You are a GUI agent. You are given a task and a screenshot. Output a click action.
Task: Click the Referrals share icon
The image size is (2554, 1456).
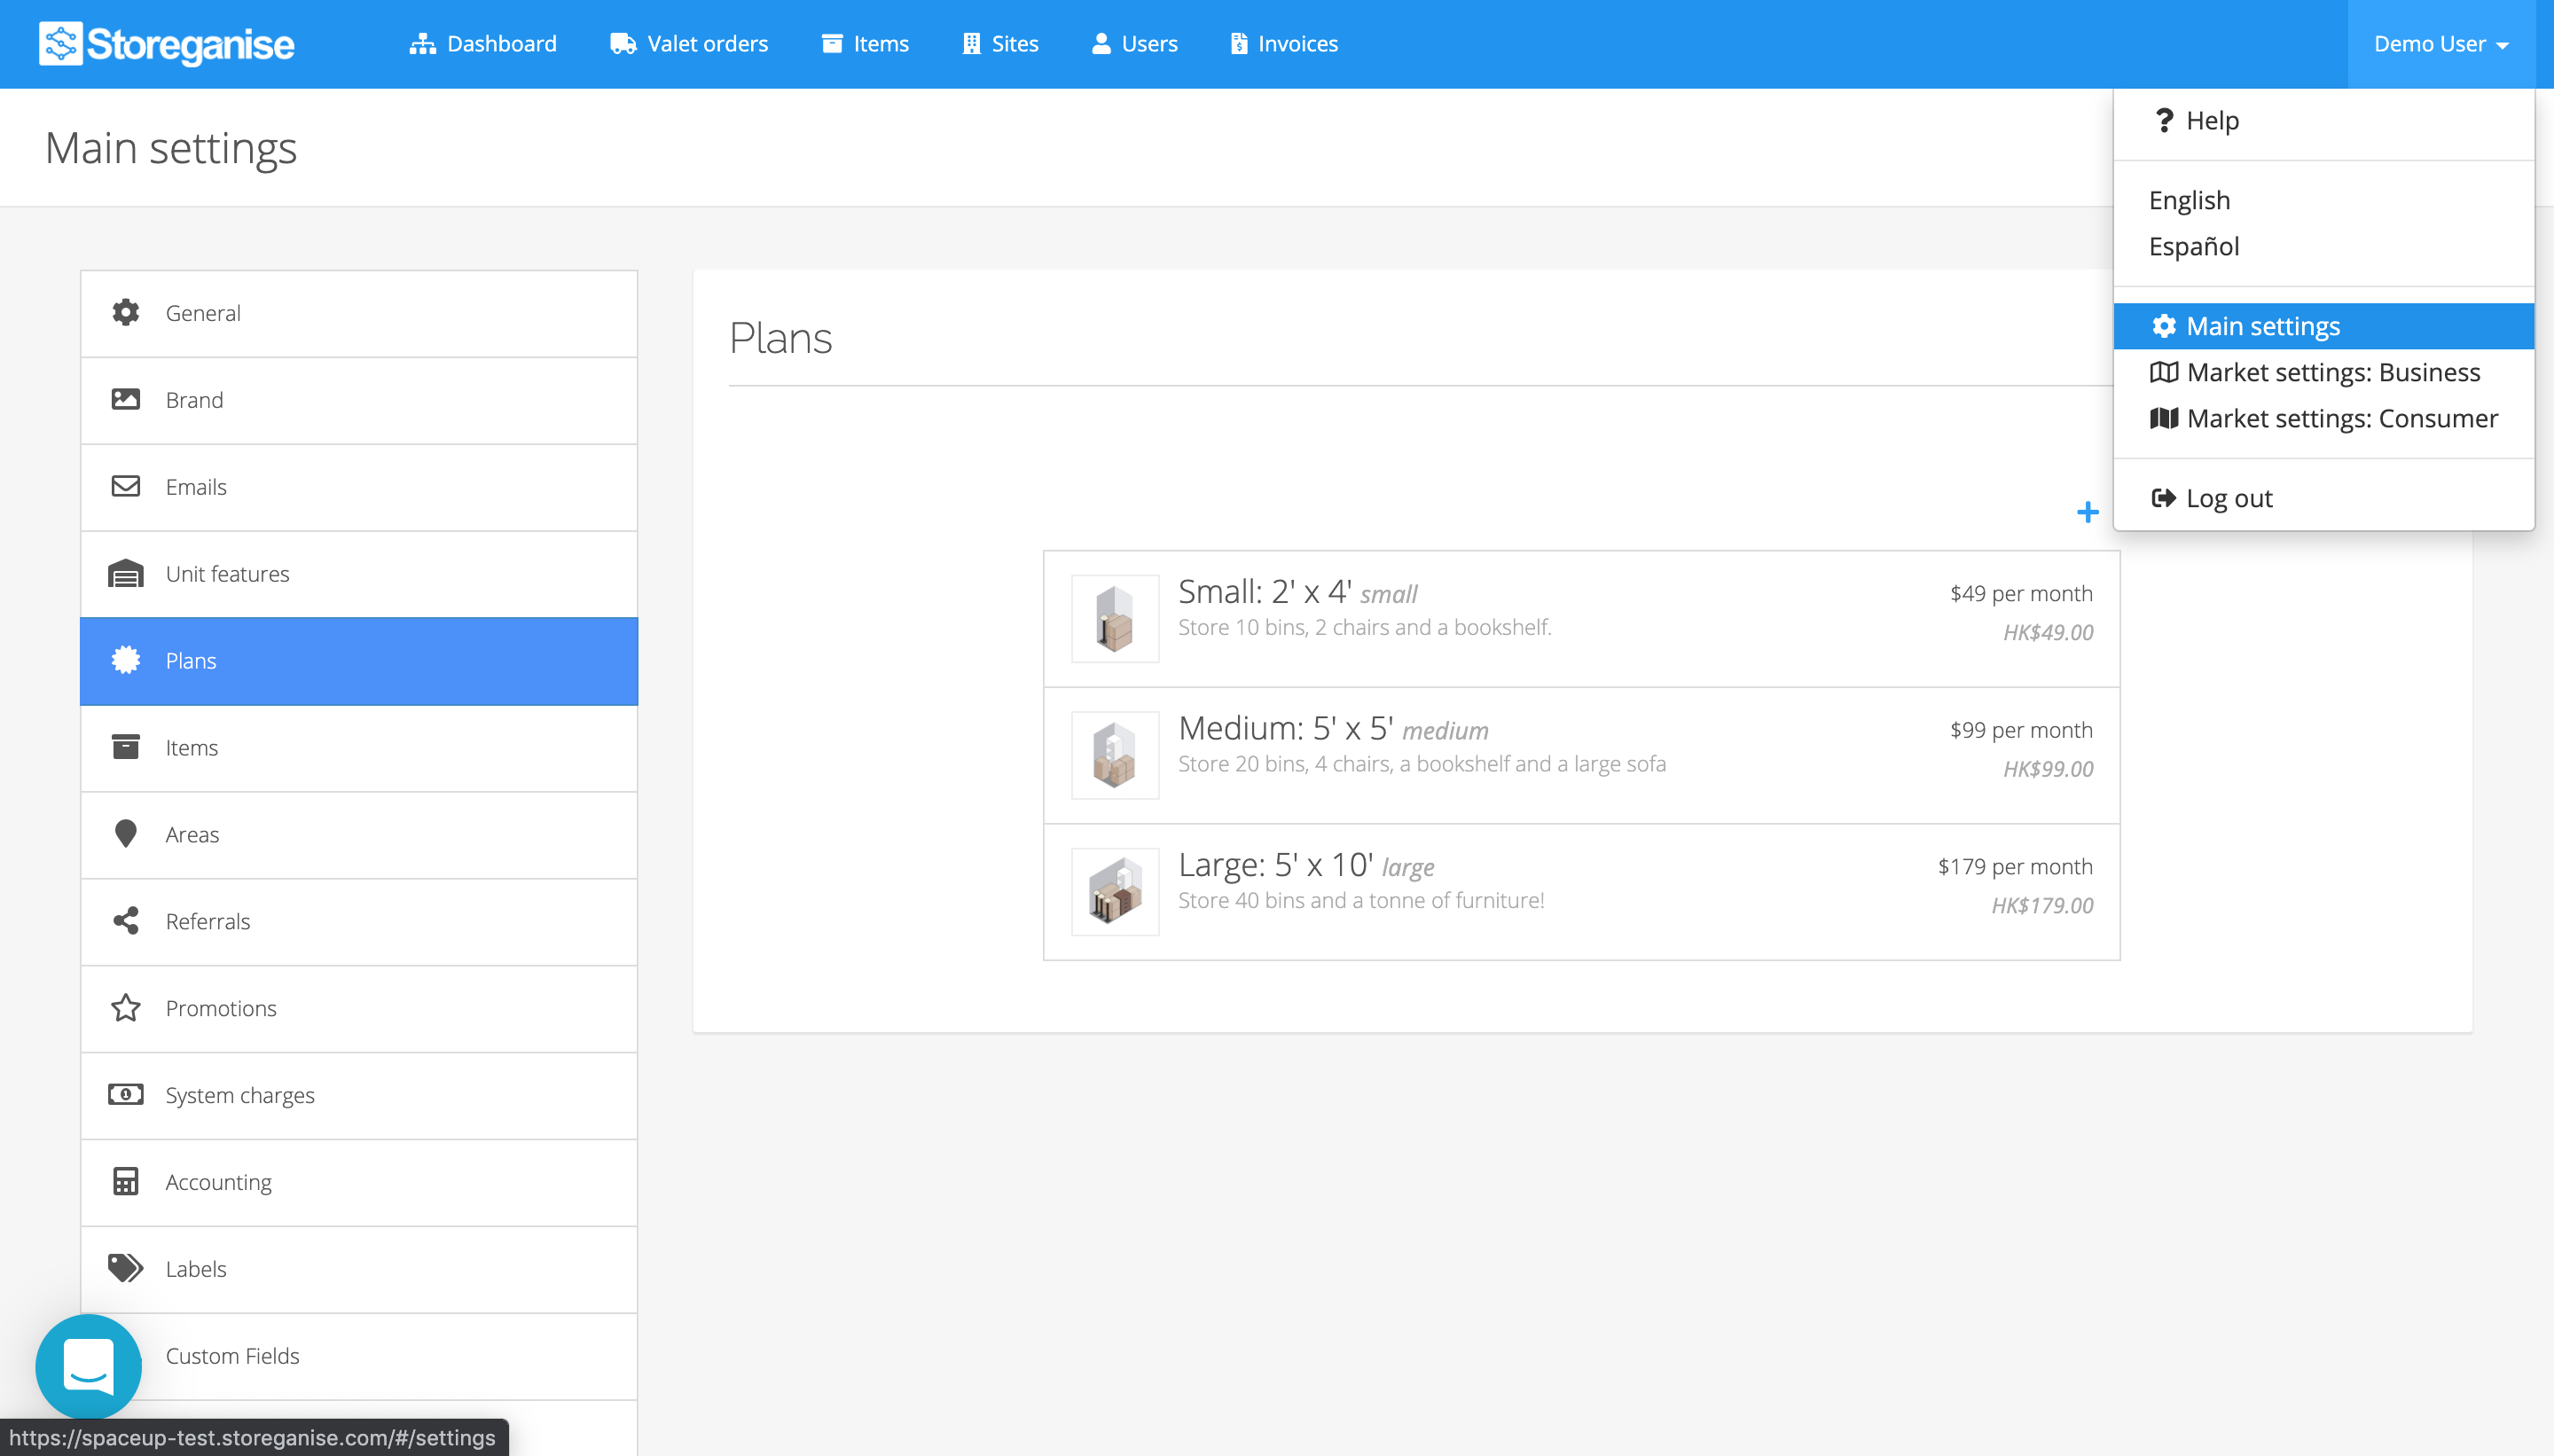point(125,921)
